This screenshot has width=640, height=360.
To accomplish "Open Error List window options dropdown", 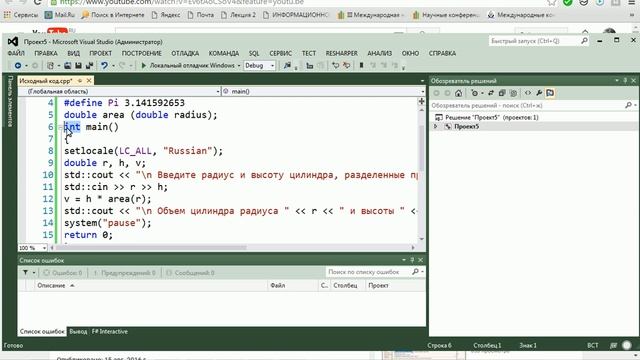I will [x=404, y=260].
